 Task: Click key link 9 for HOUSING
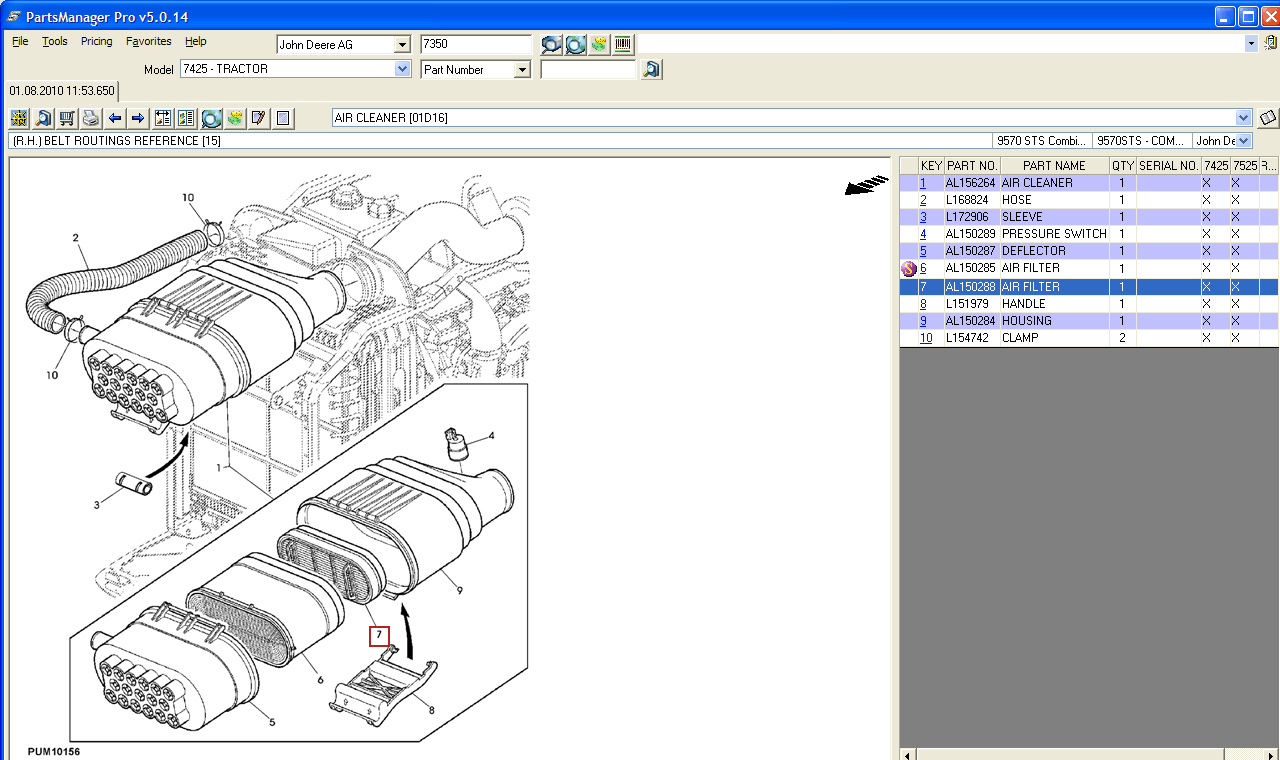click(923, 321)
